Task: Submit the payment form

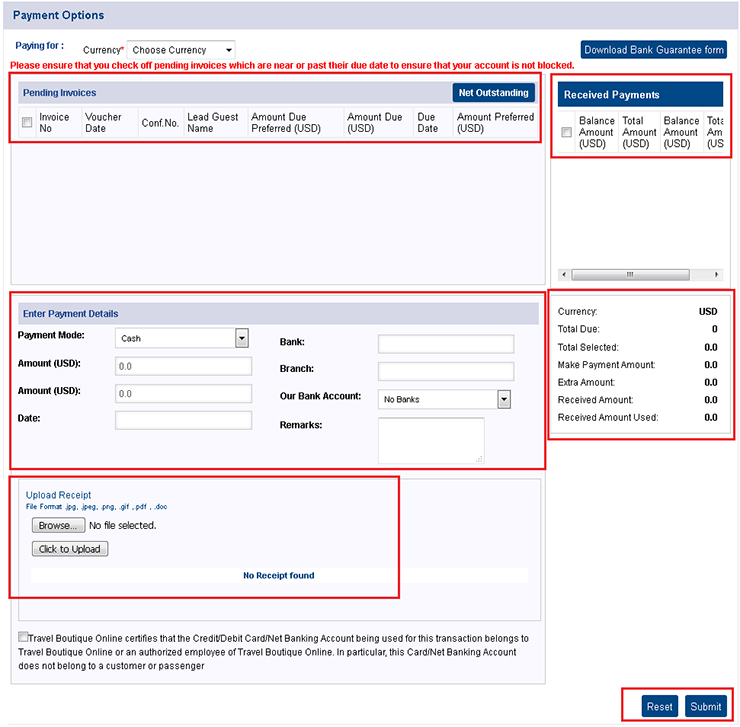Action: pos(705,706)
